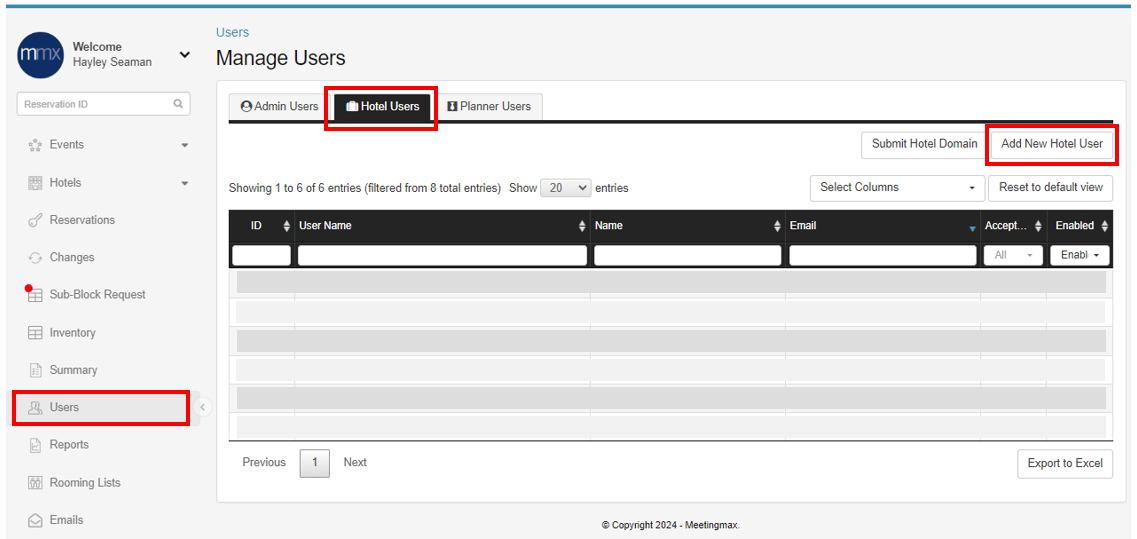
Task: Click the Reservation ID search magnifier icon
Action: pyautogui.click(x=178, y=104)
